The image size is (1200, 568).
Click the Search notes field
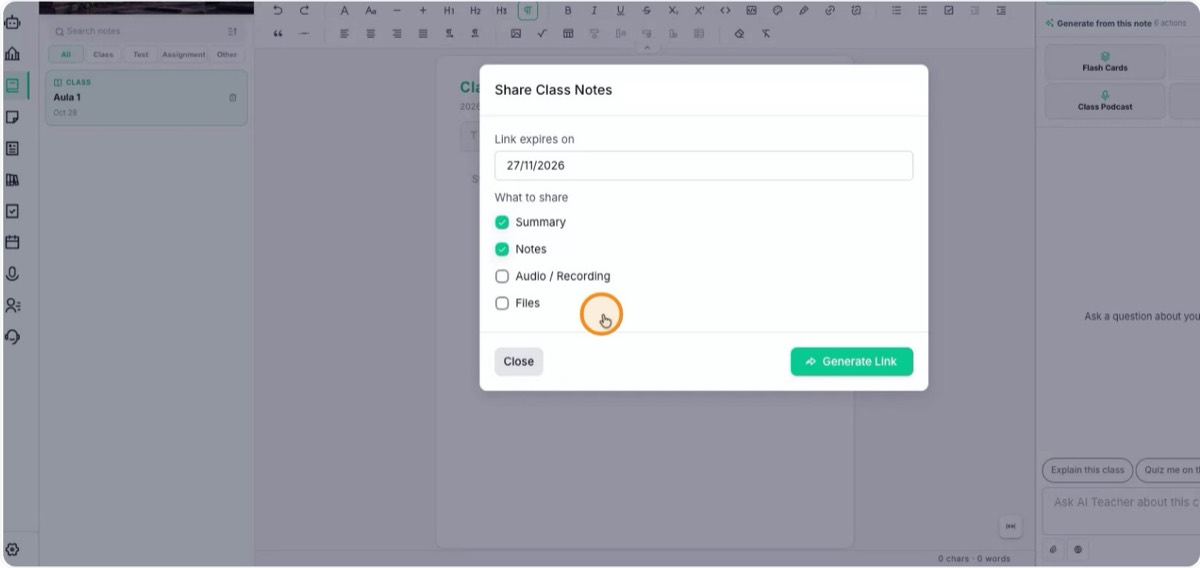140,31
